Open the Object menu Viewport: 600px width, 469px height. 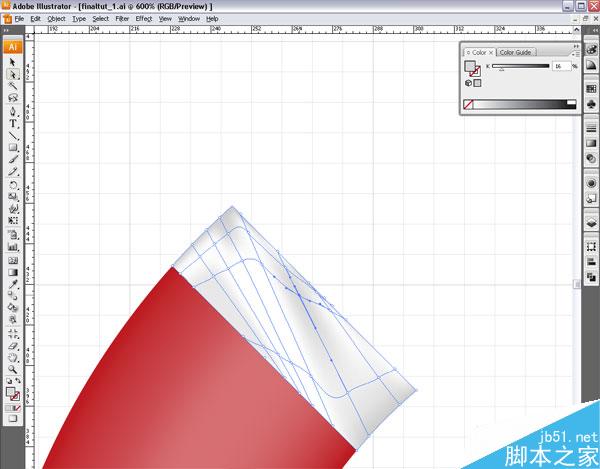click(56, 19)
